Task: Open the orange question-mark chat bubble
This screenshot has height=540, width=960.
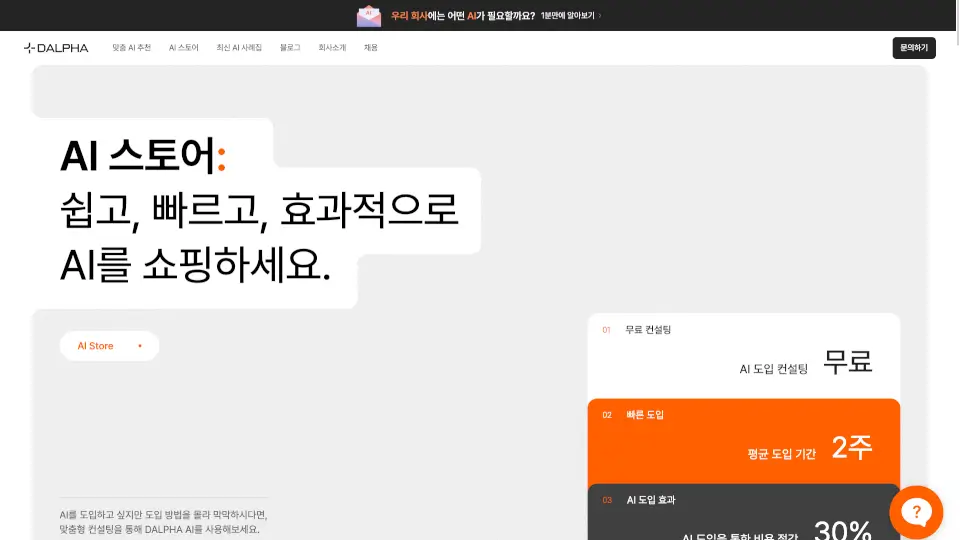Action: click(916, 512)
